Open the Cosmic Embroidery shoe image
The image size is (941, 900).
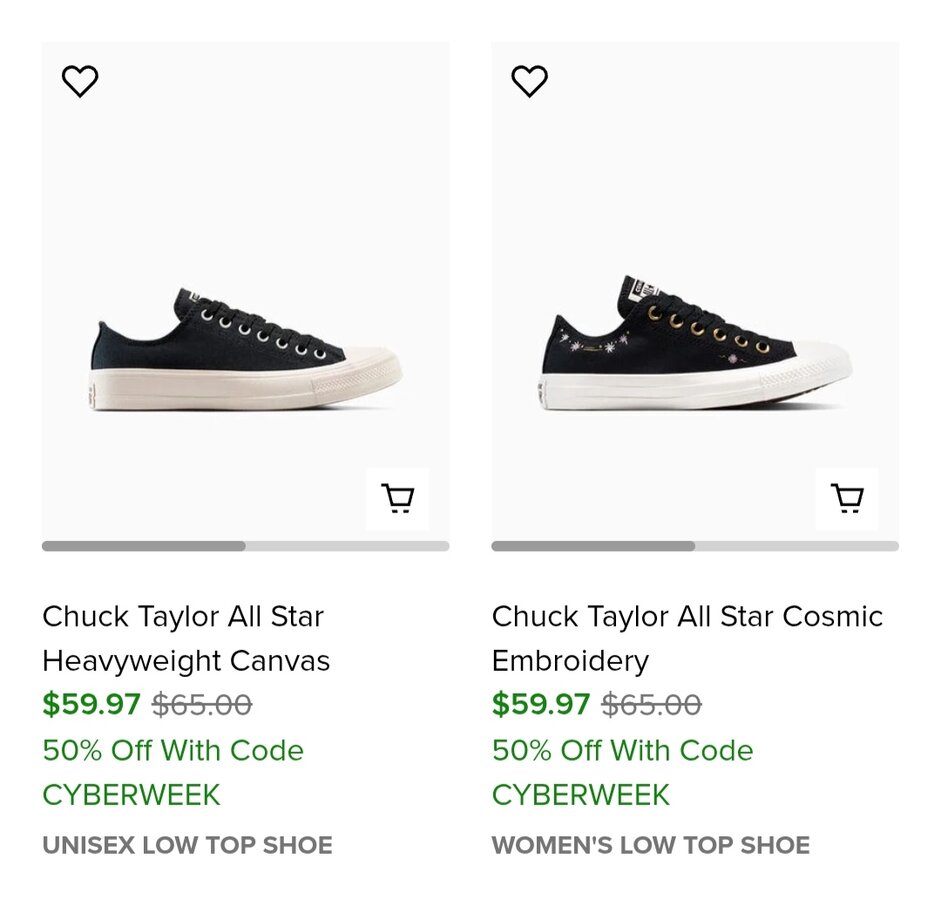[695, 345]
